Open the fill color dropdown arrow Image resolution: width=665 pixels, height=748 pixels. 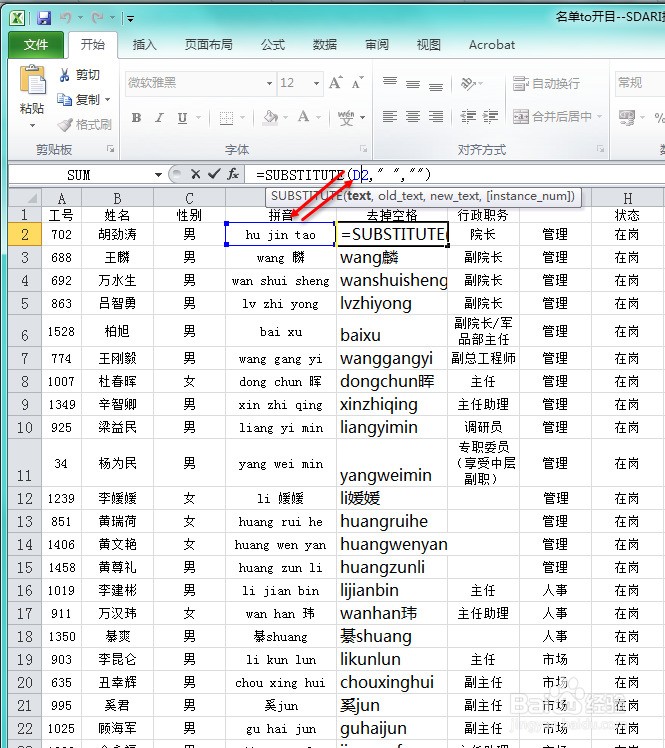286,117
